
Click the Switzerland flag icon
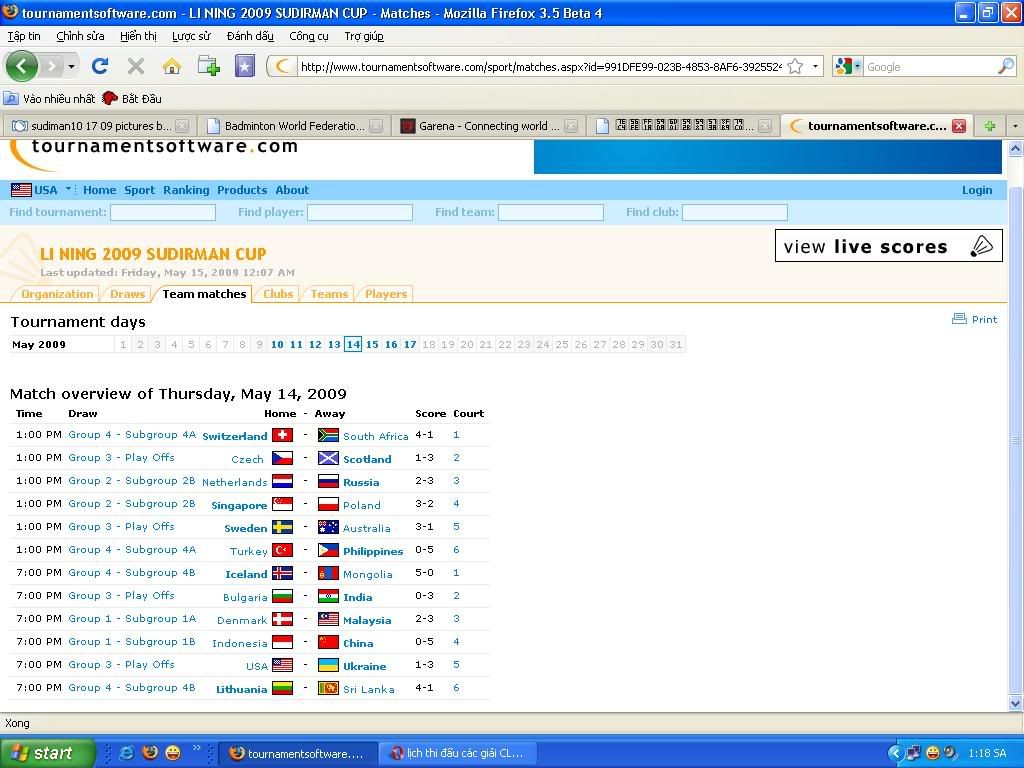point(282,435)
